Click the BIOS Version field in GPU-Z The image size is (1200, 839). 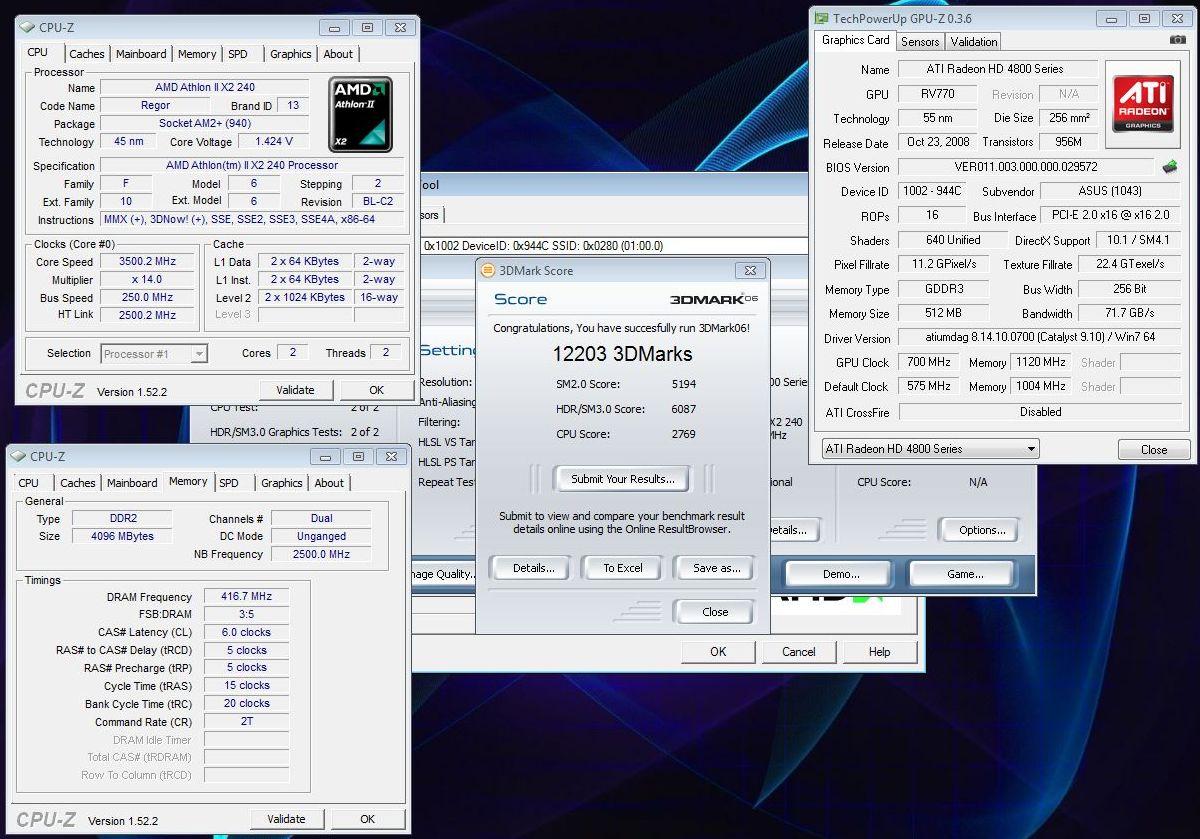(x=1026, y=167)
